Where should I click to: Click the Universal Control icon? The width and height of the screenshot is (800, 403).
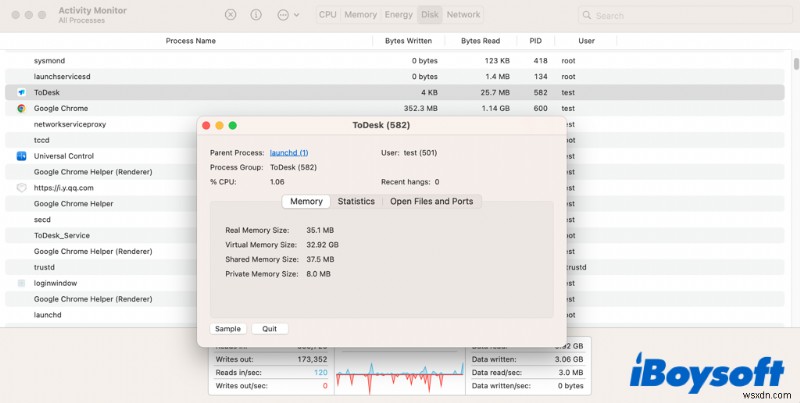(21, 156)
